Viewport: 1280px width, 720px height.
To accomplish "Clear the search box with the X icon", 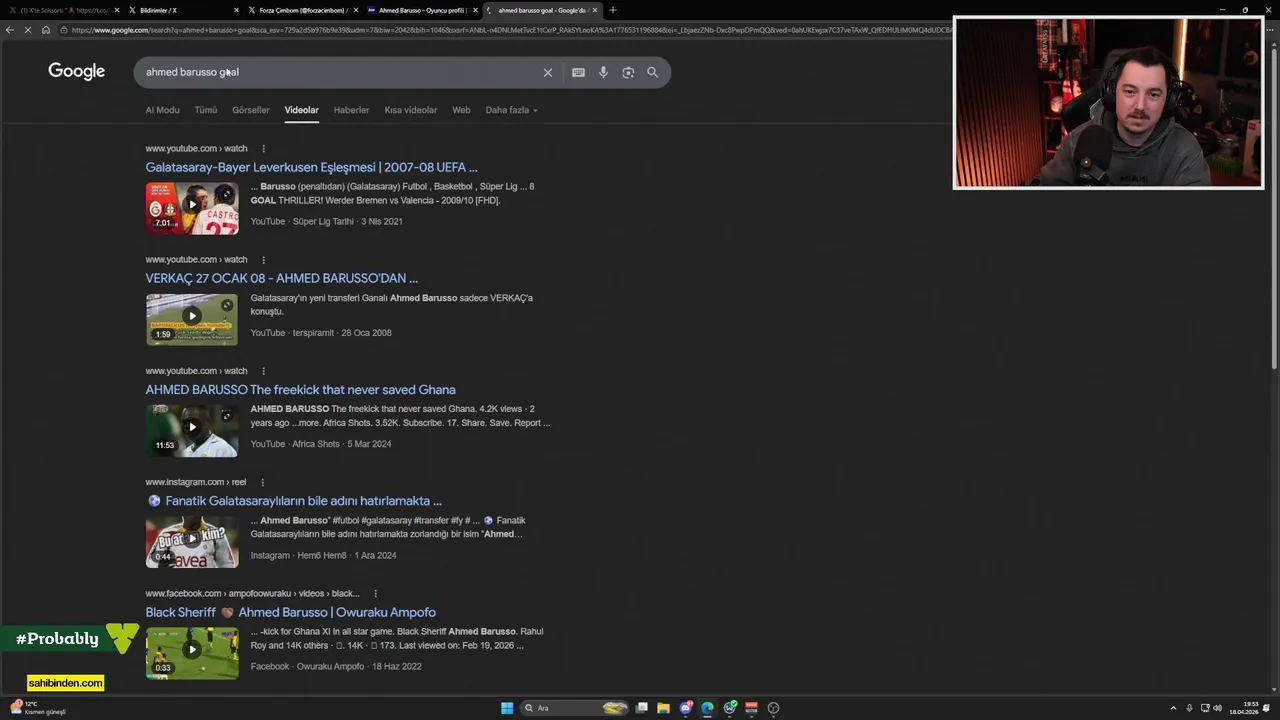I will point(547,72).
